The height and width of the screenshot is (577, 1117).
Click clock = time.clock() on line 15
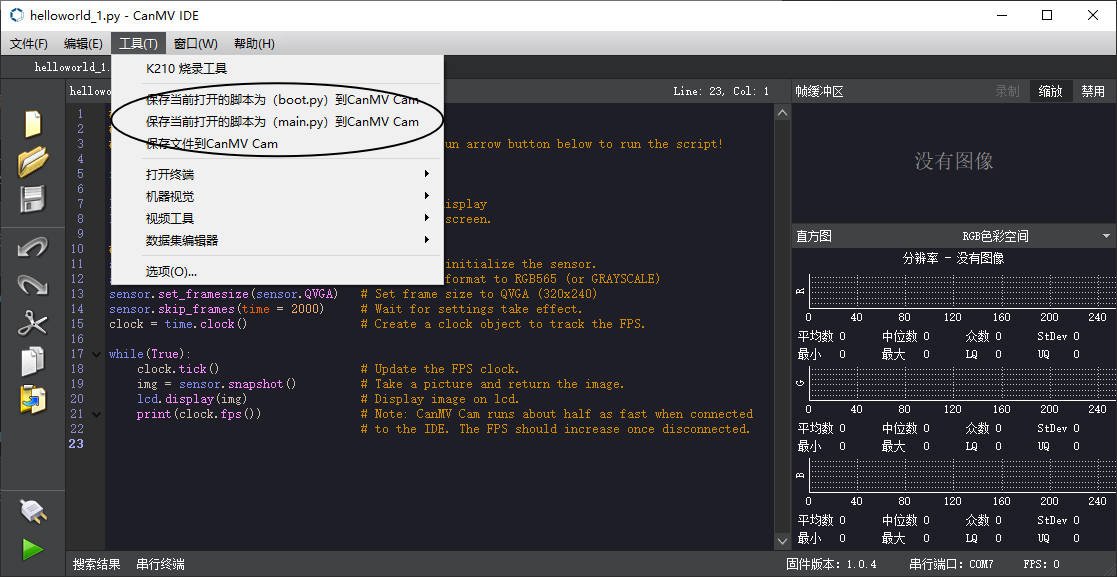tap(178, 324)
